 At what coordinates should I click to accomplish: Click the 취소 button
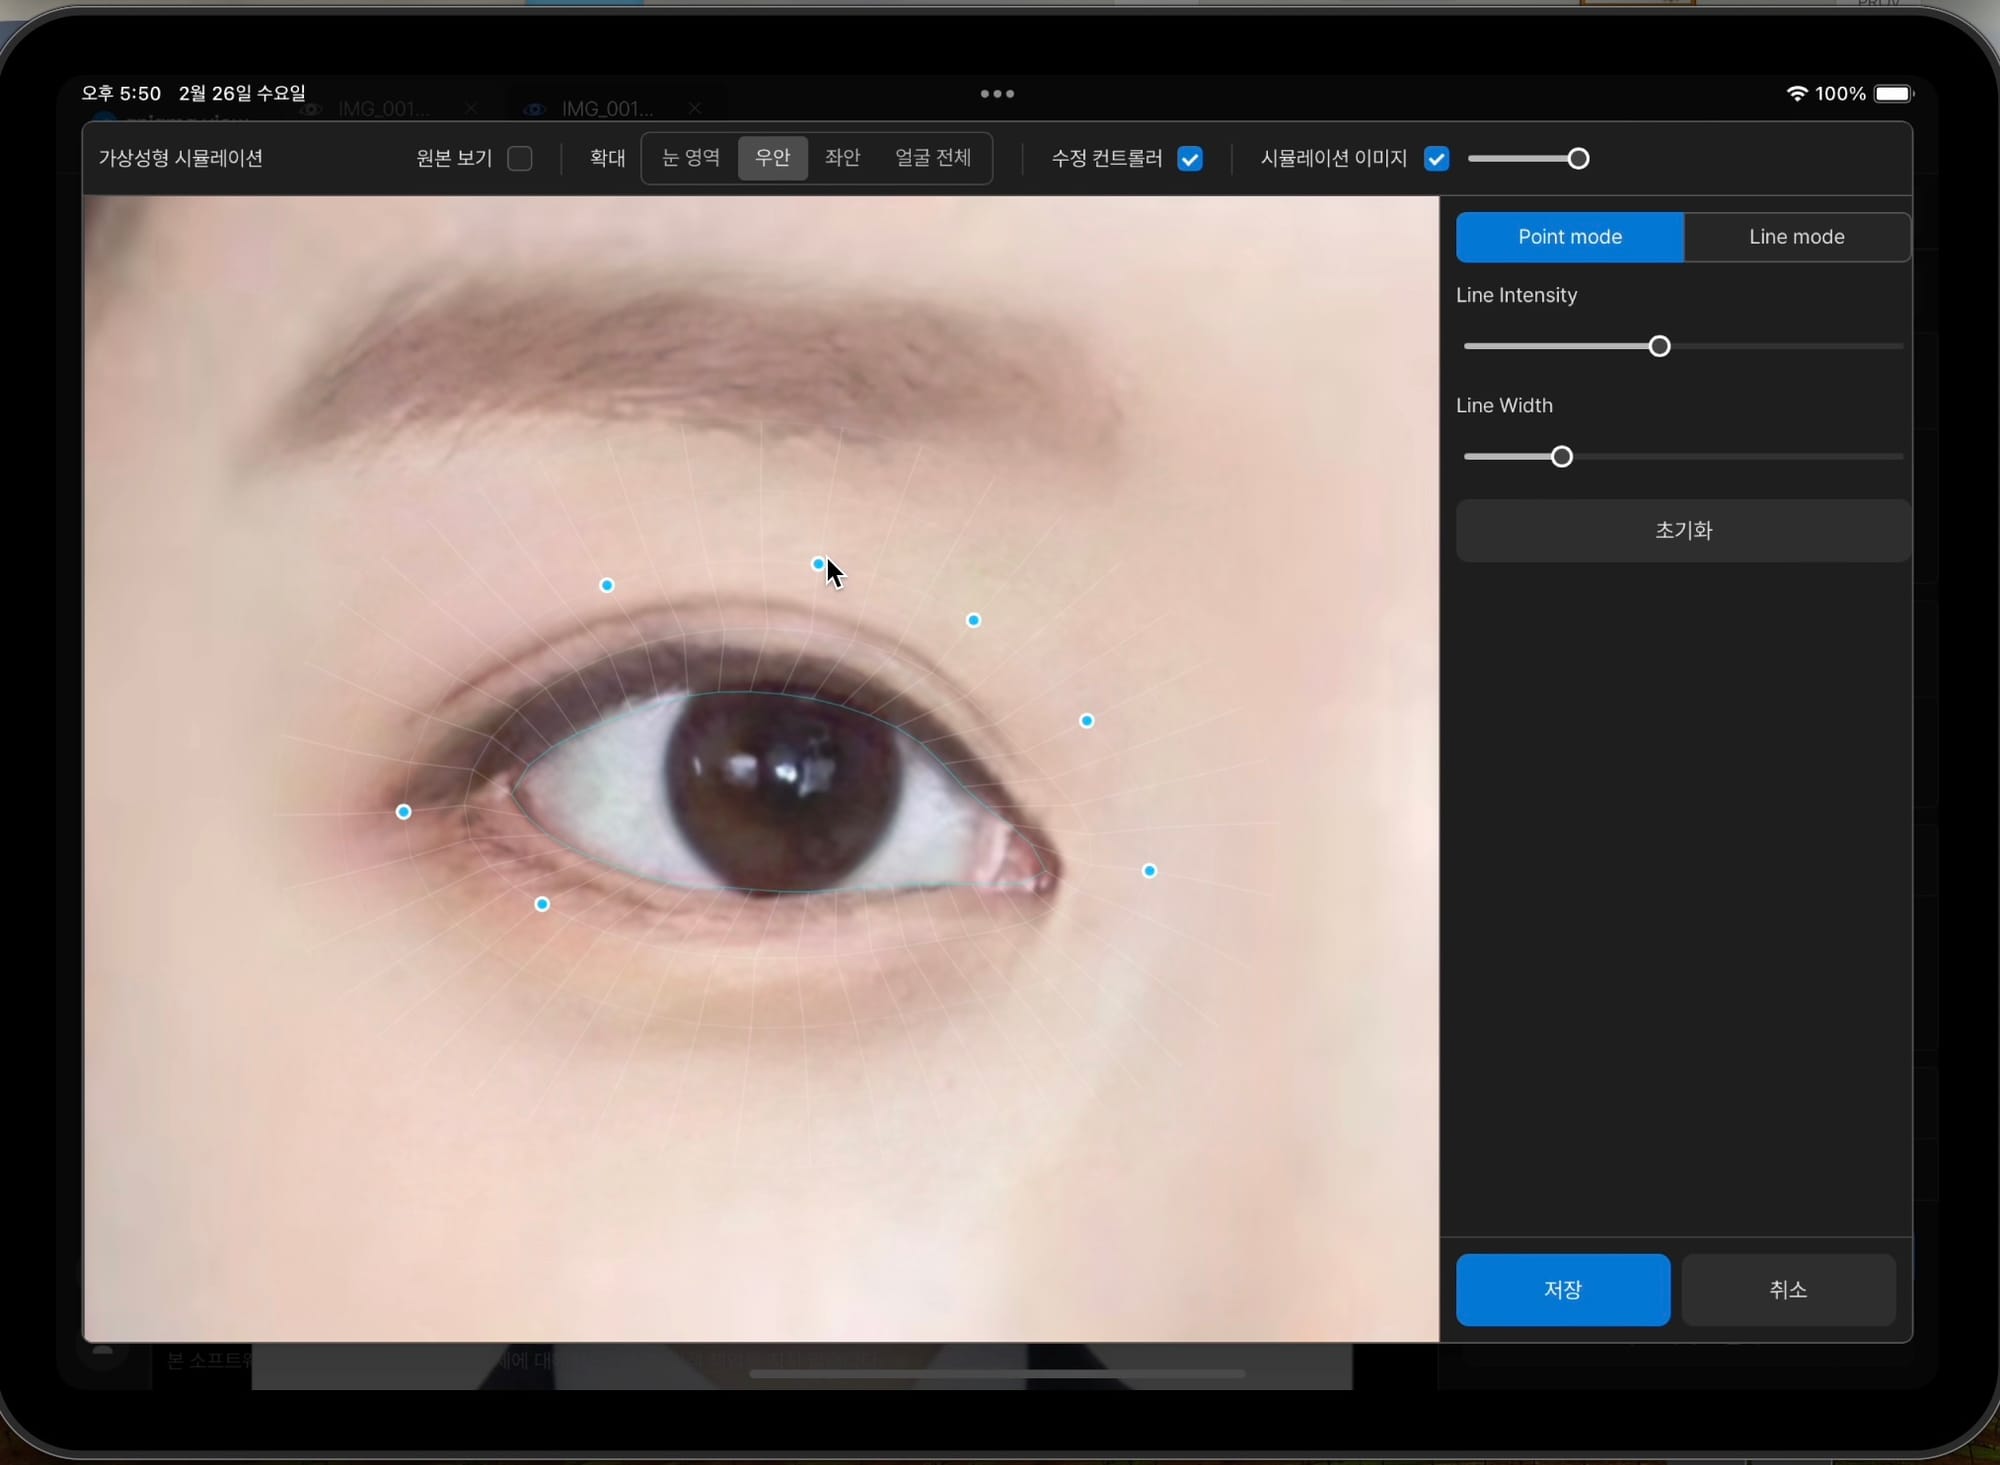coord(1787,1290)
